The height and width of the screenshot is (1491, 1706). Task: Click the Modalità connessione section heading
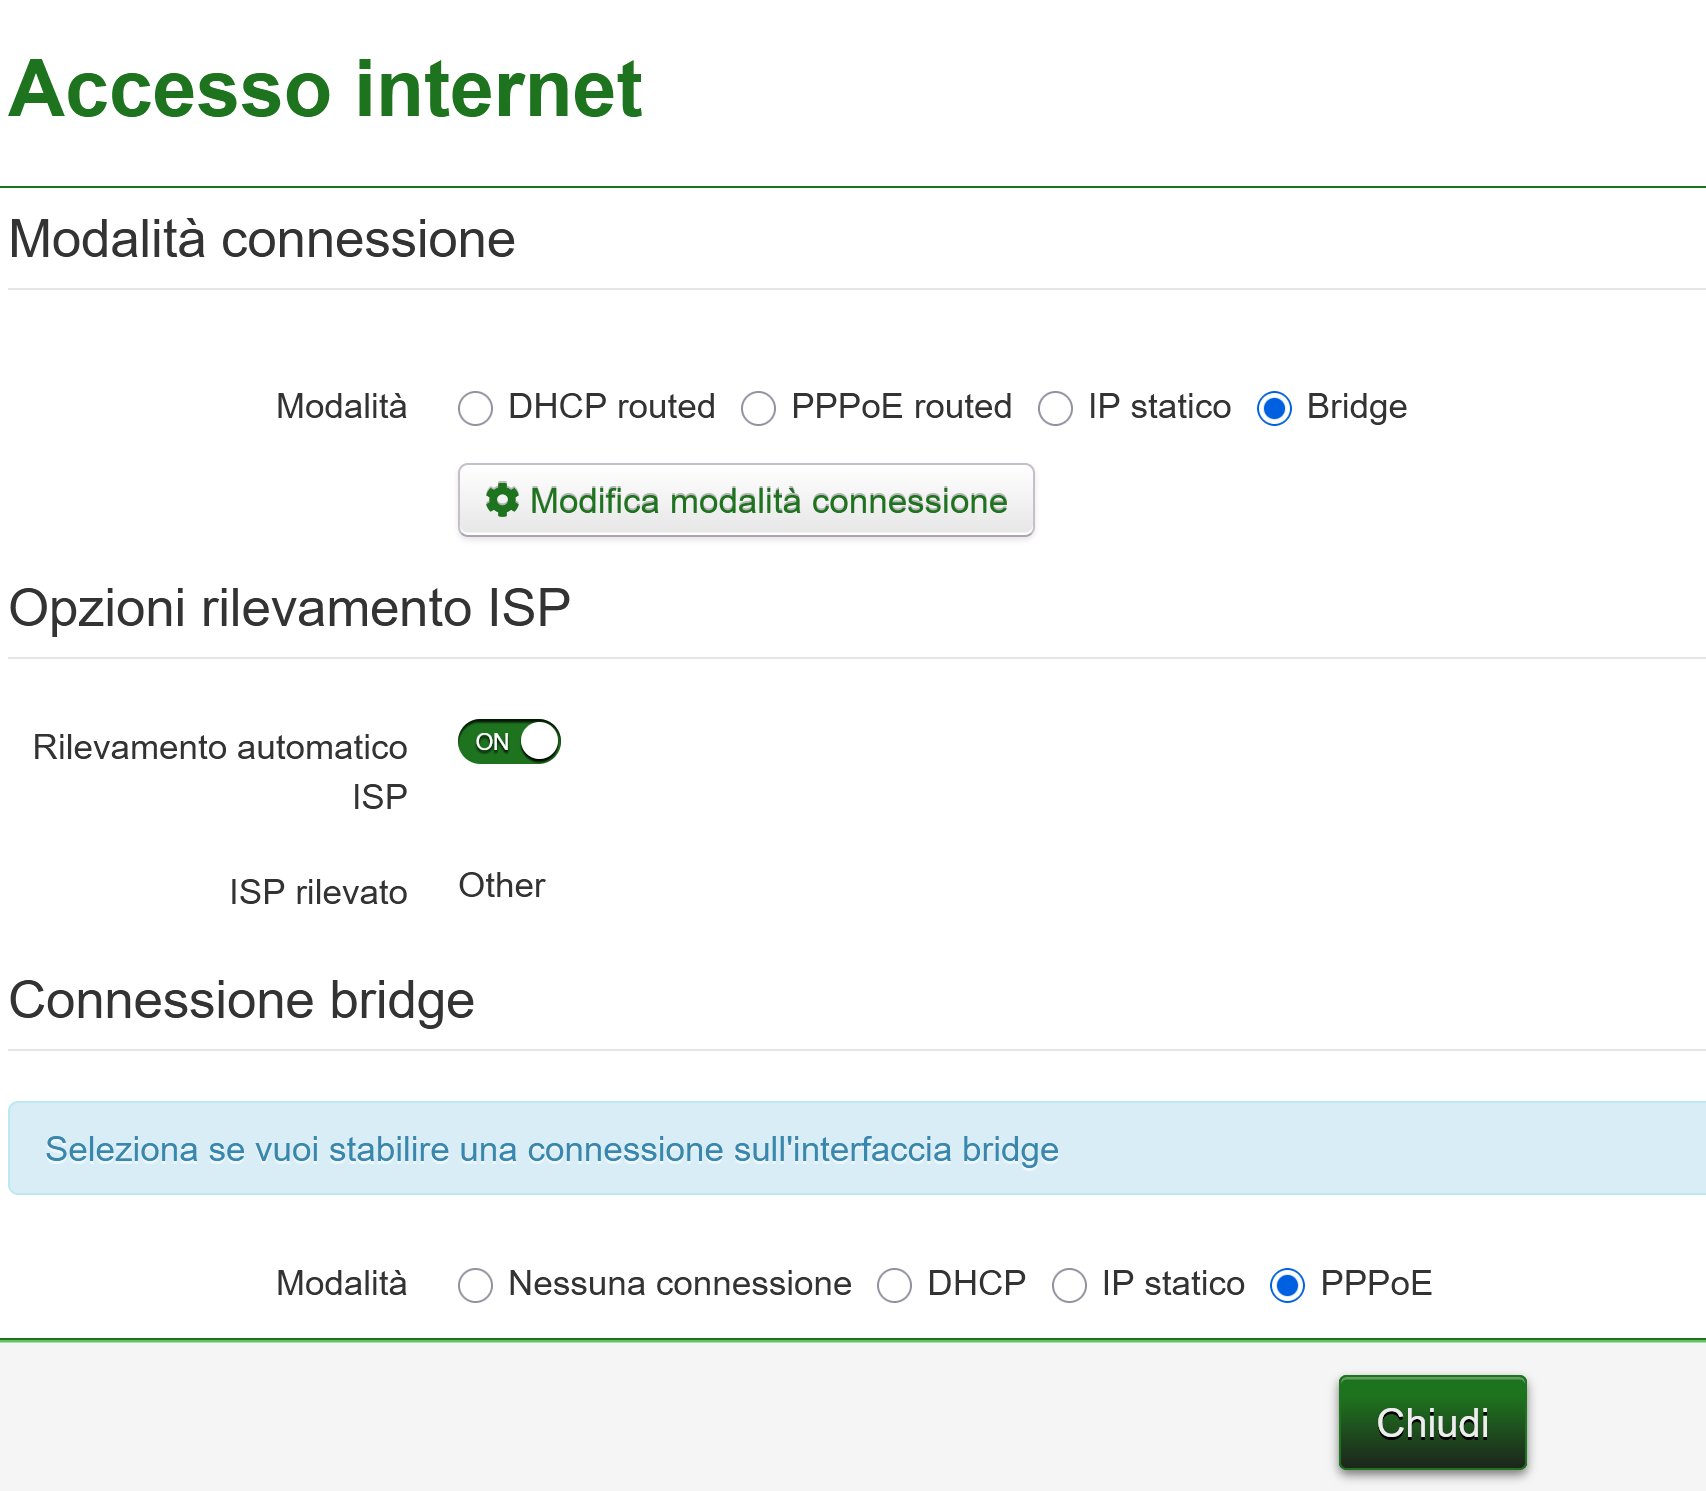[x=262, y=240]
